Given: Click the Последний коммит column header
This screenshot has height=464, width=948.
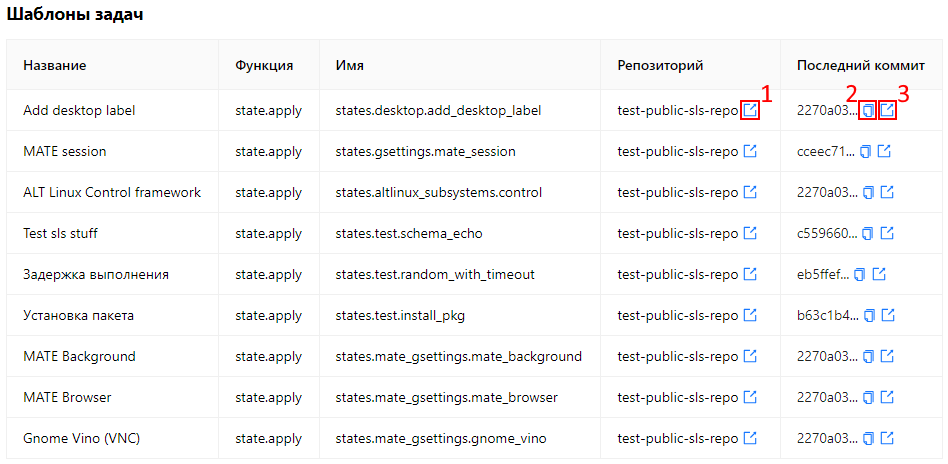Looking at the screenshot, I should coord(854,65).
